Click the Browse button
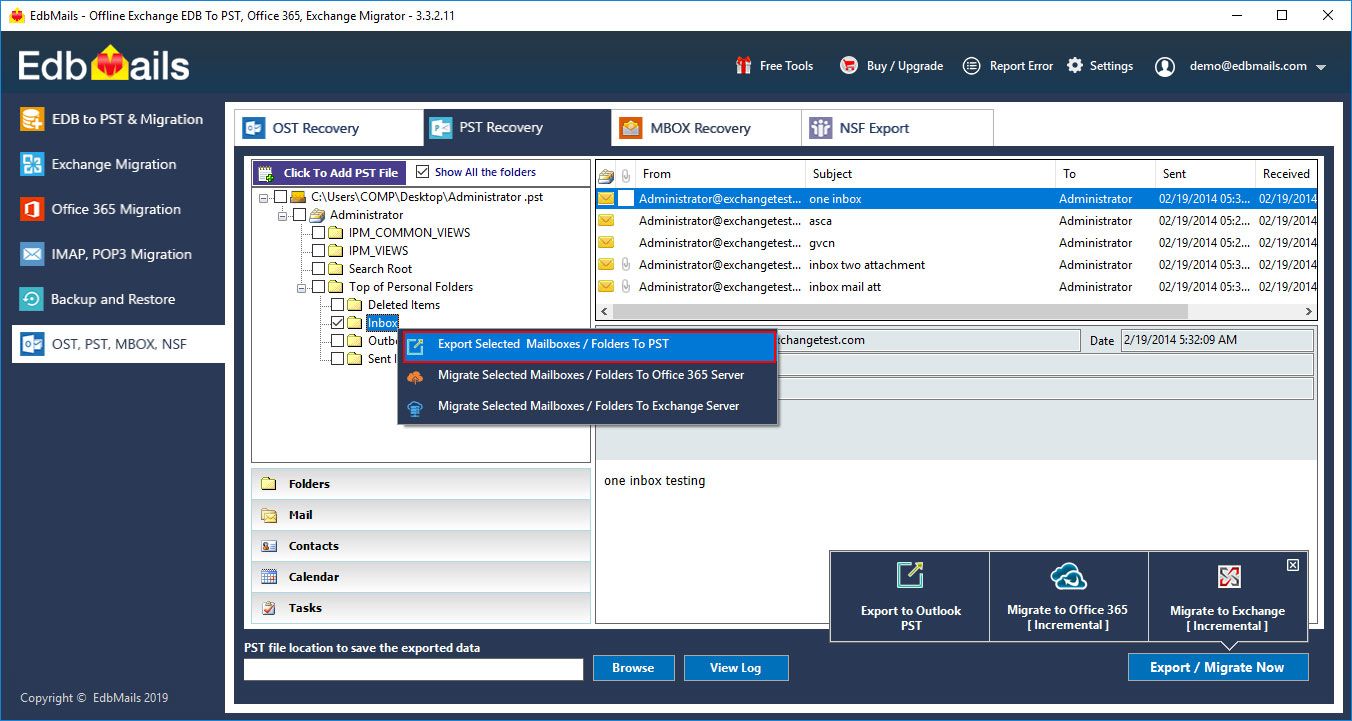Screen dimensions: 1352x721 click(633, 668)
